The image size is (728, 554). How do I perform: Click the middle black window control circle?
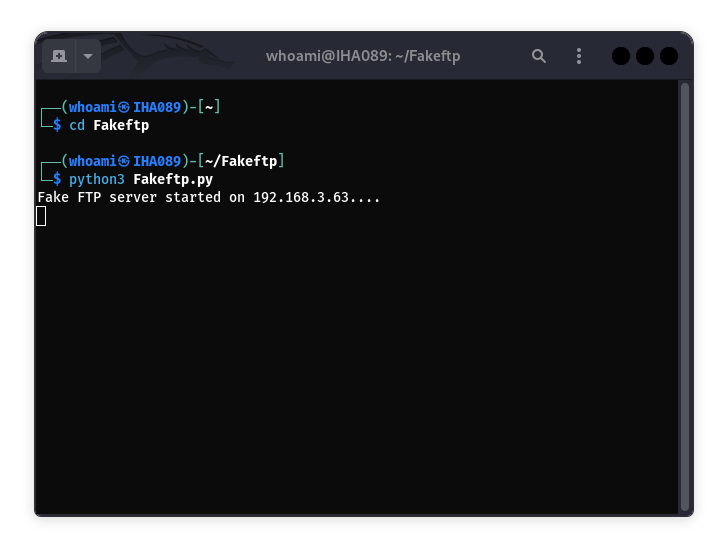pyautogui.click(x=645, y=56)
